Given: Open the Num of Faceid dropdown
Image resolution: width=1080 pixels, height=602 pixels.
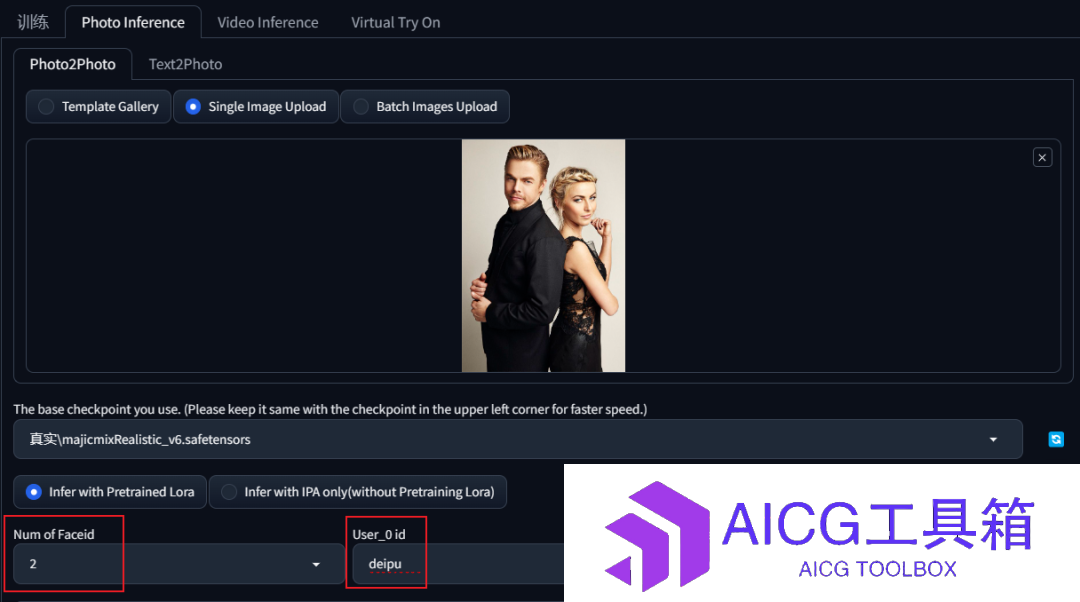Looking at the screenshot, I should (178, 564).
